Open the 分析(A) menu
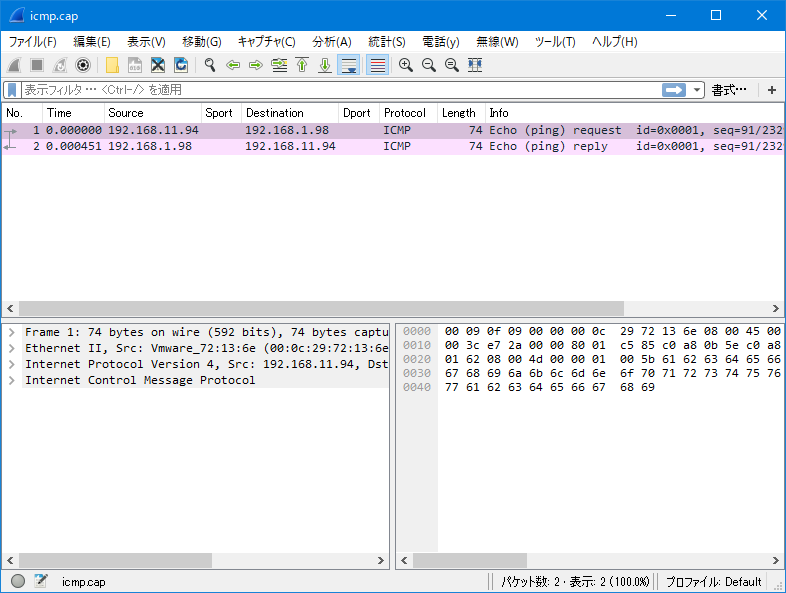786x593 pixels. pyautogui.click(x=332, y=42)
